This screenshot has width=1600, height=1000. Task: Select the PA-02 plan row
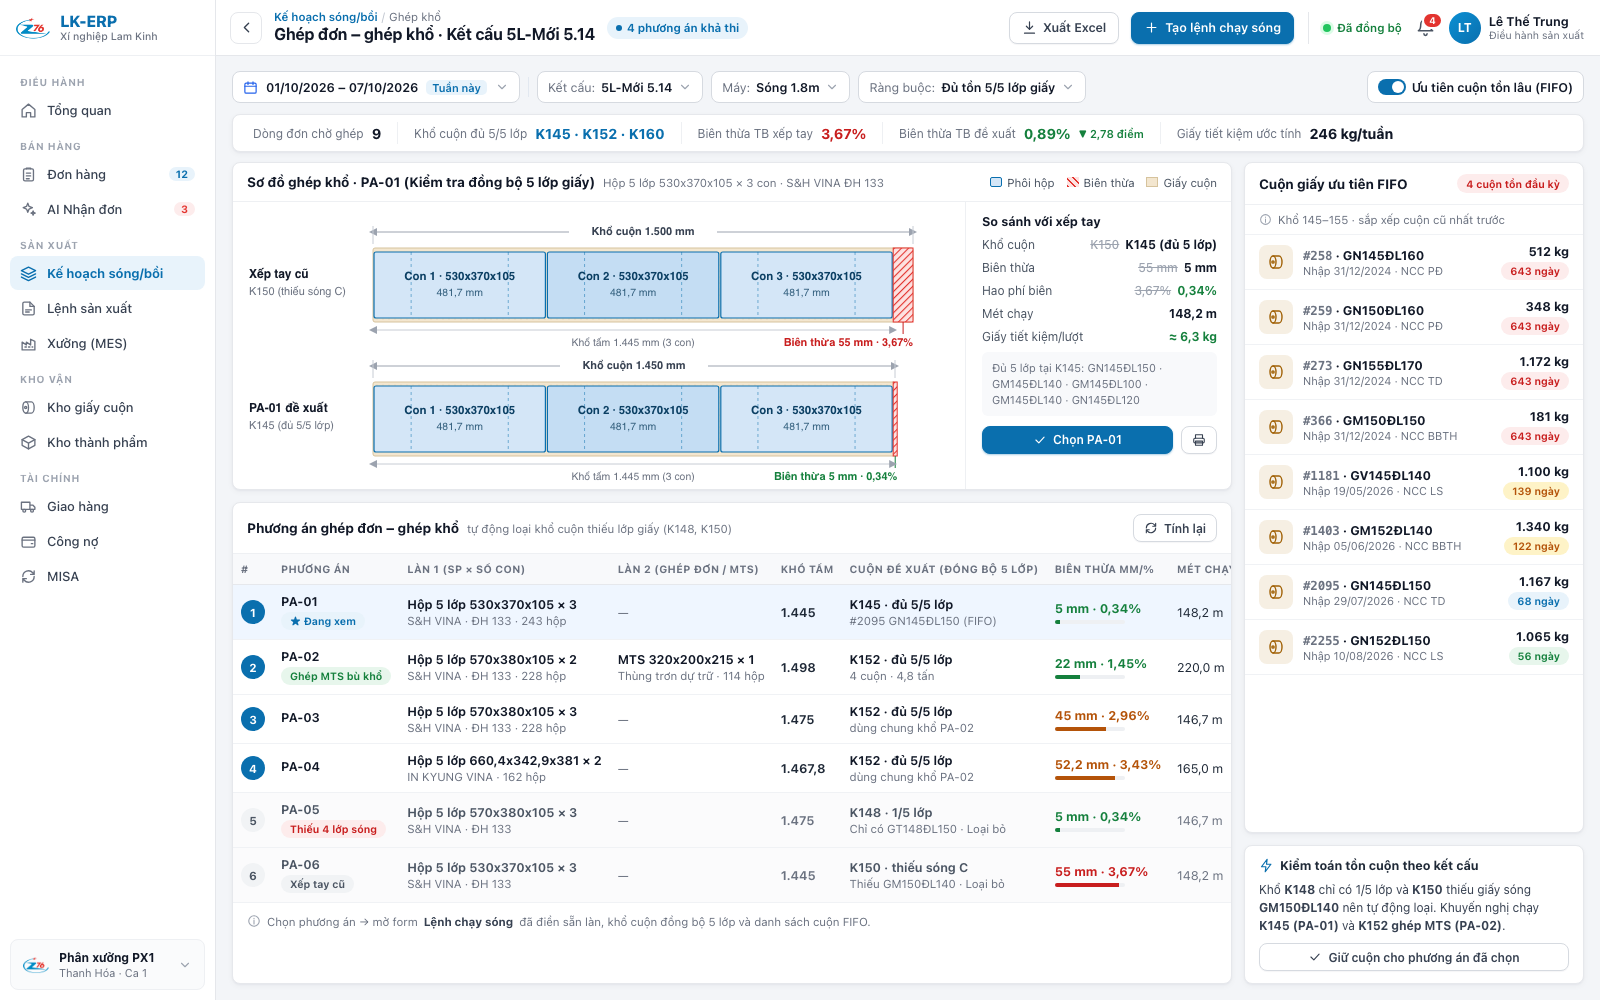pyautogui.click(x=732, y=667)
